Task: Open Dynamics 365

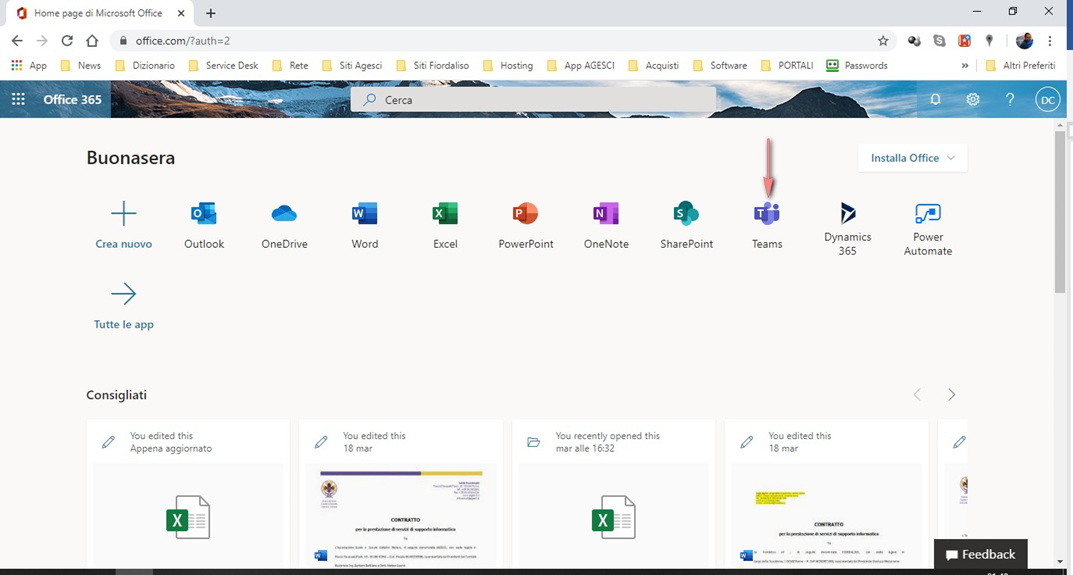Action: point(847,229)
